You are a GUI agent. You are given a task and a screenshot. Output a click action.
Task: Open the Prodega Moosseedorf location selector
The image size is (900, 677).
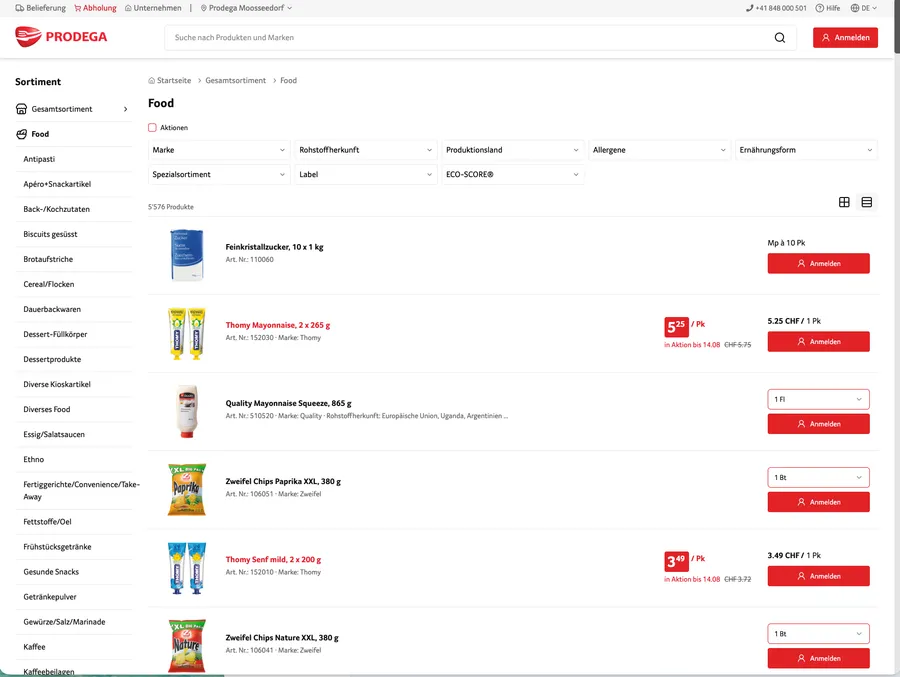pyautogui.click(x=246, y=8)
